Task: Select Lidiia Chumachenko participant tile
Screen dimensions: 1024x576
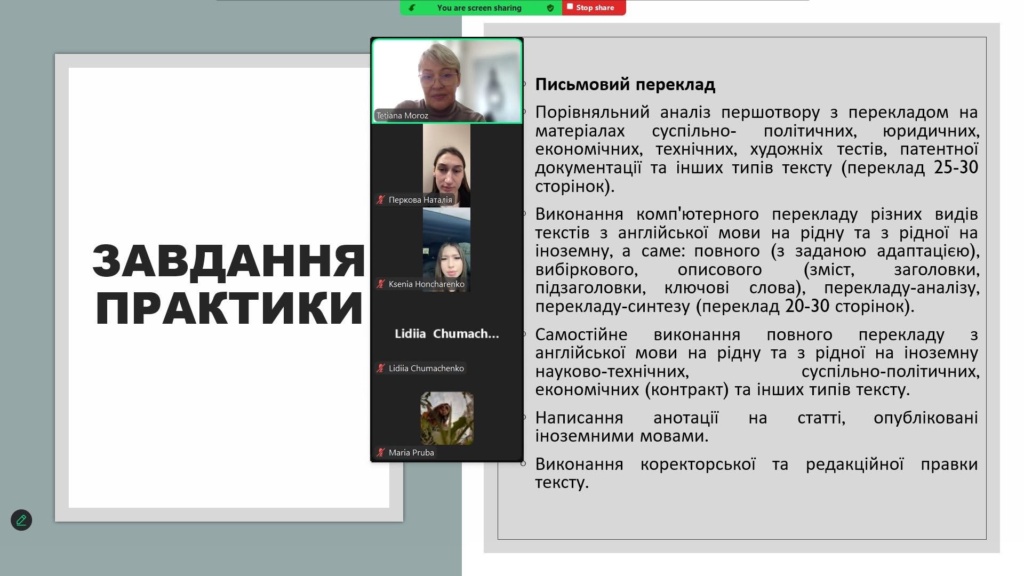Action: click(x=447, y=334)
